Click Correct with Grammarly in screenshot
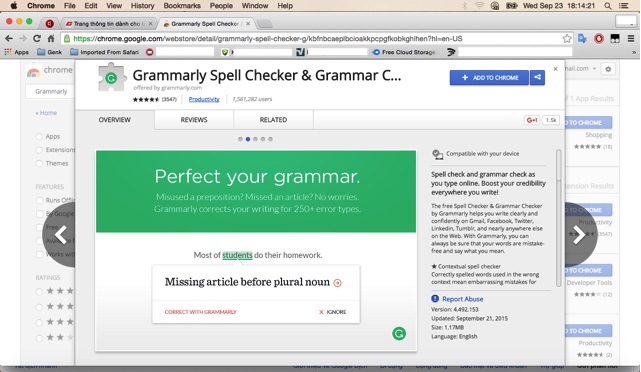Viewport: 641px width, 372px height. (x=200, y=312)
